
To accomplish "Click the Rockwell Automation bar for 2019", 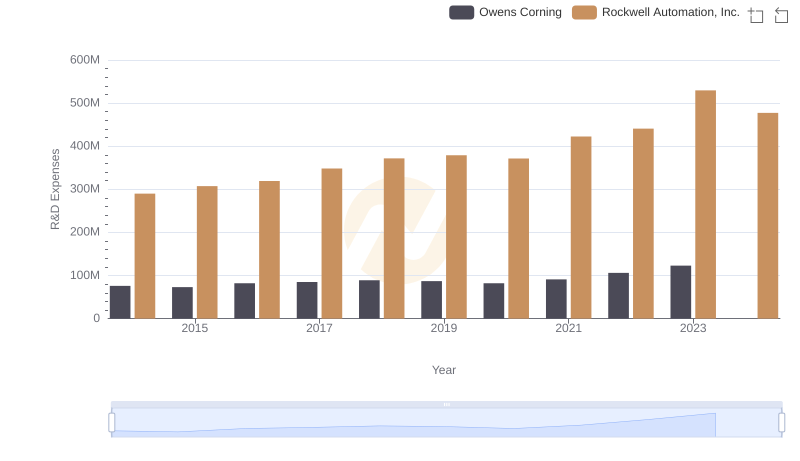I will click(456, 237).
